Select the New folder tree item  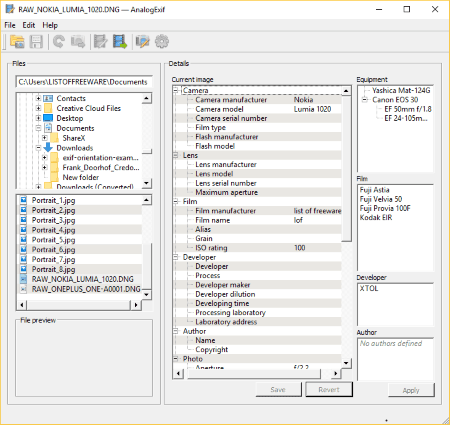[81, 177]
